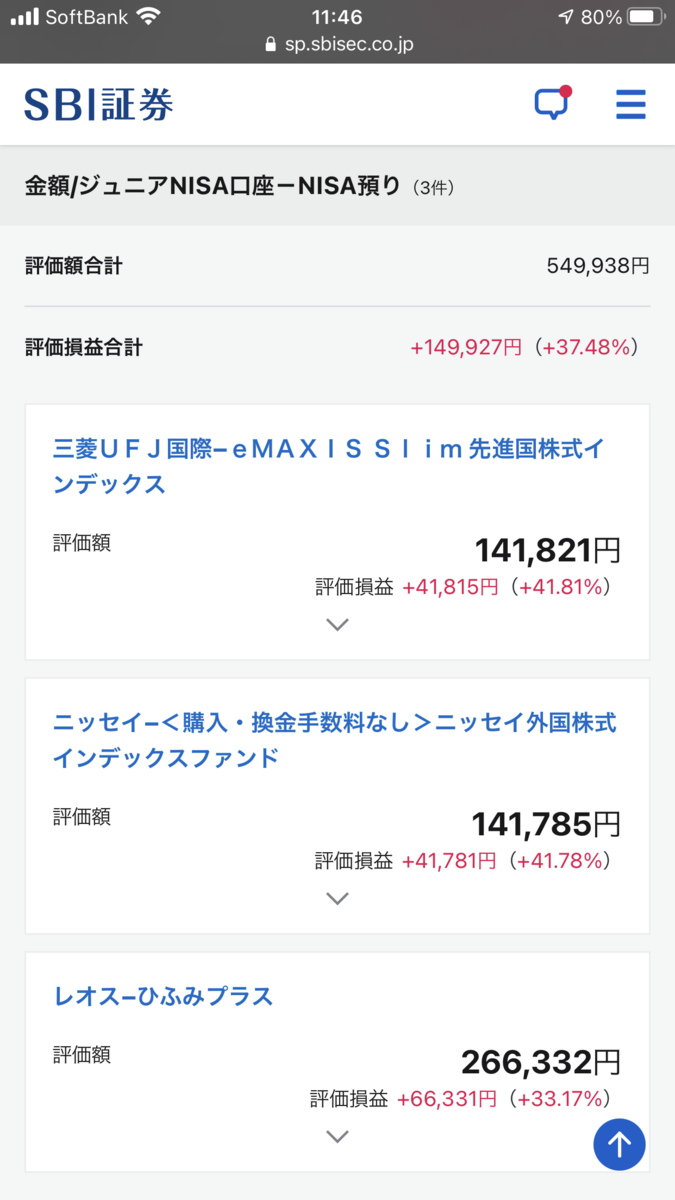Tap the scroll-to-top arrow button

click(x=620, y=1144)
